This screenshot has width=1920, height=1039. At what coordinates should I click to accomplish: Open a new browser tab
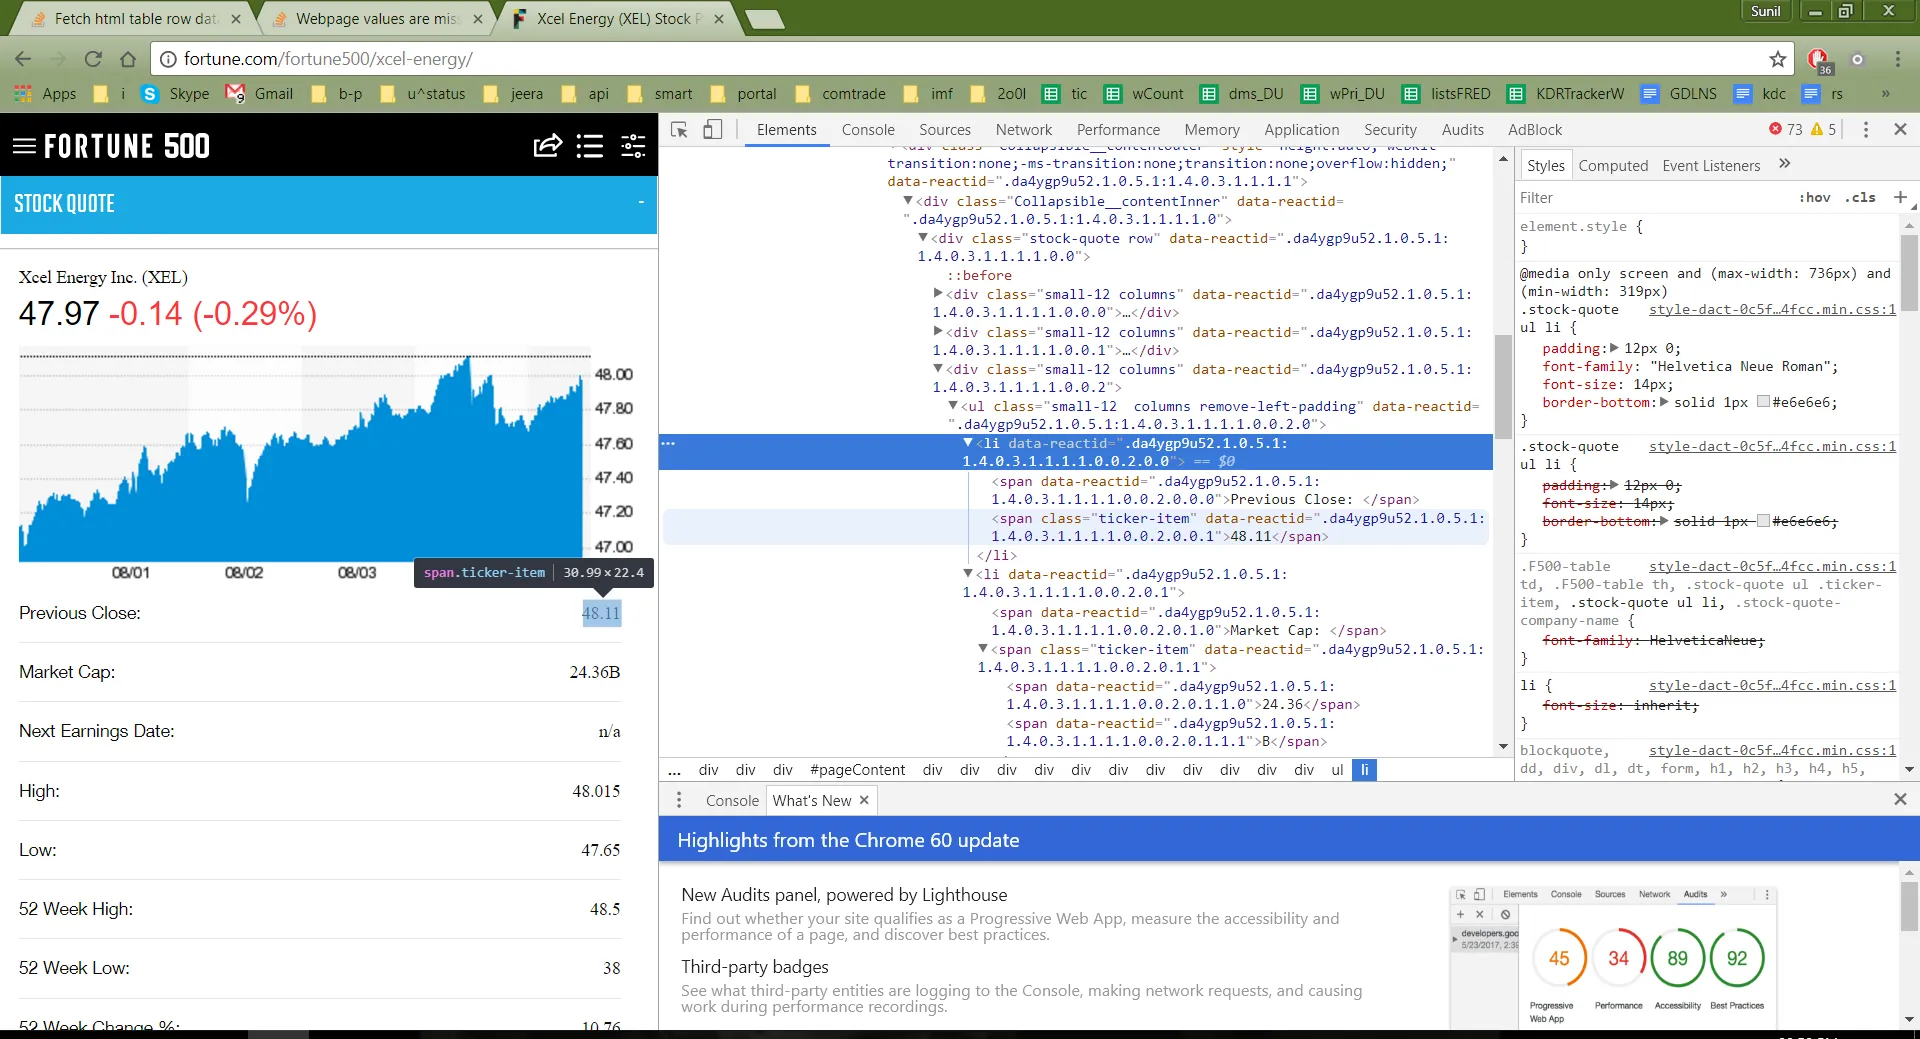(764, 19)
